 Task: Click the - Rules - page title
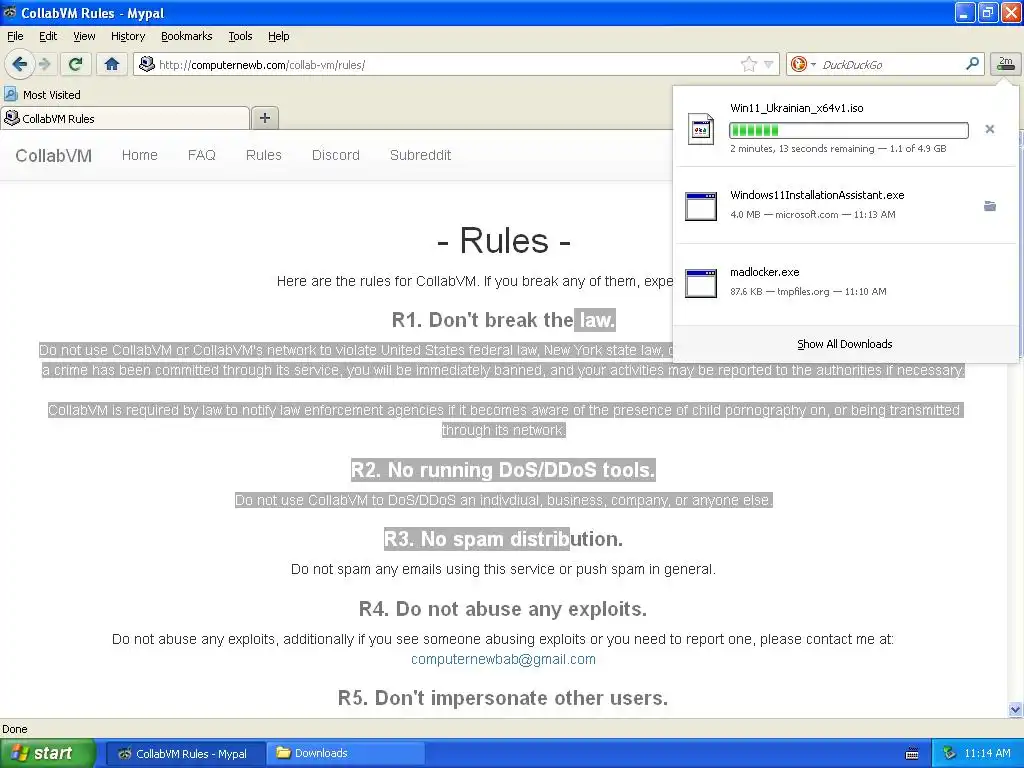[504, 241]
